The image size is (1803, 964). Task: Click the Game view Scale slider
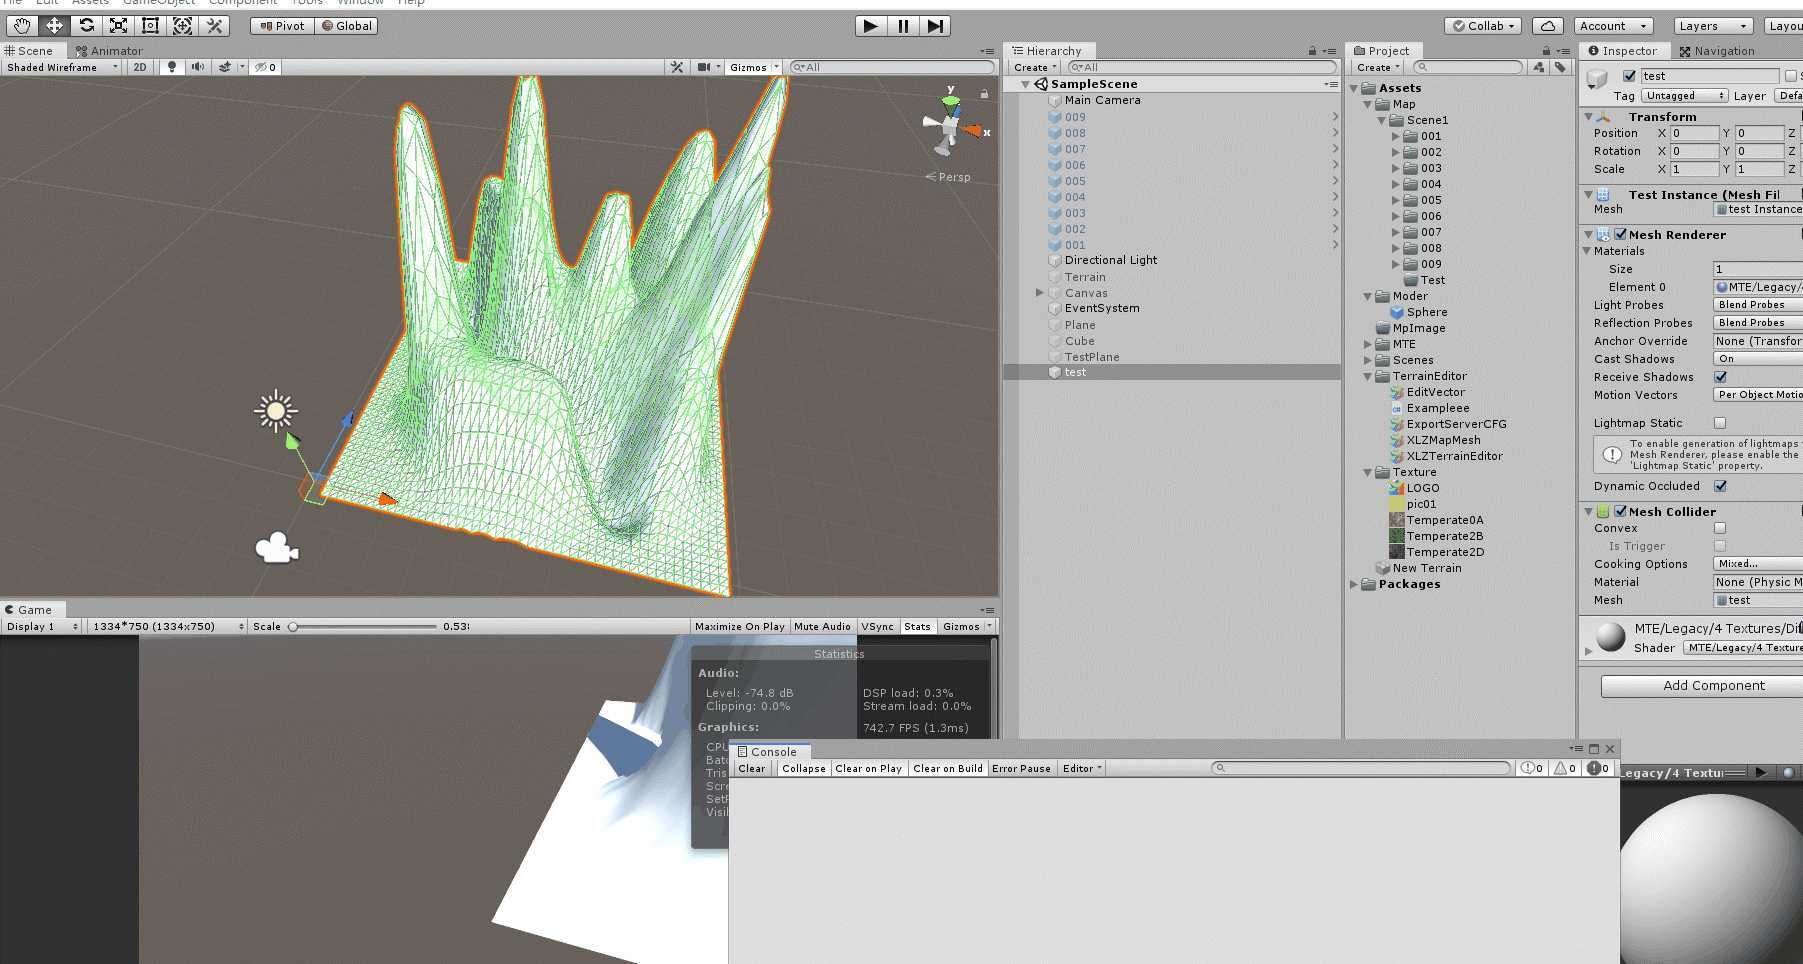pos(363,627)
